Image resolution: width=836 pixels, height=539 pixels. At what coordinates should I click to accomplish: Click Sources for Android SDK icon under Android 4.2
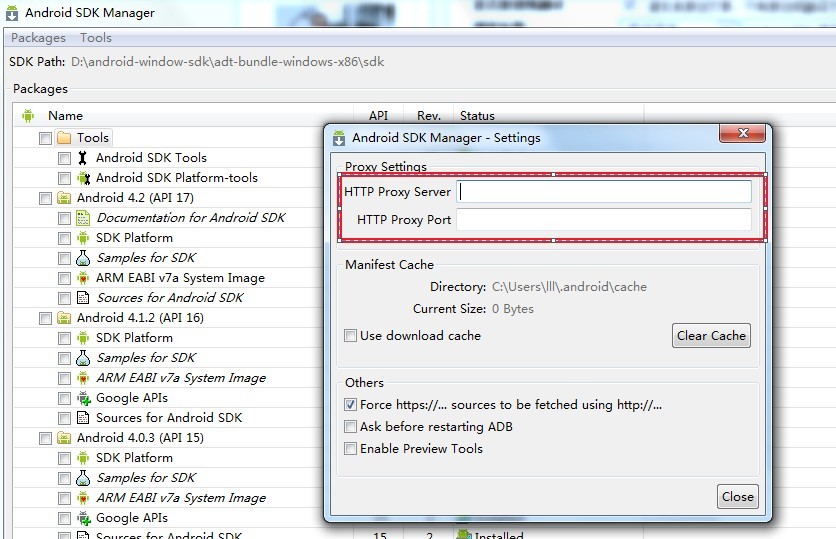pyautogui.click(x=83, y=297)
